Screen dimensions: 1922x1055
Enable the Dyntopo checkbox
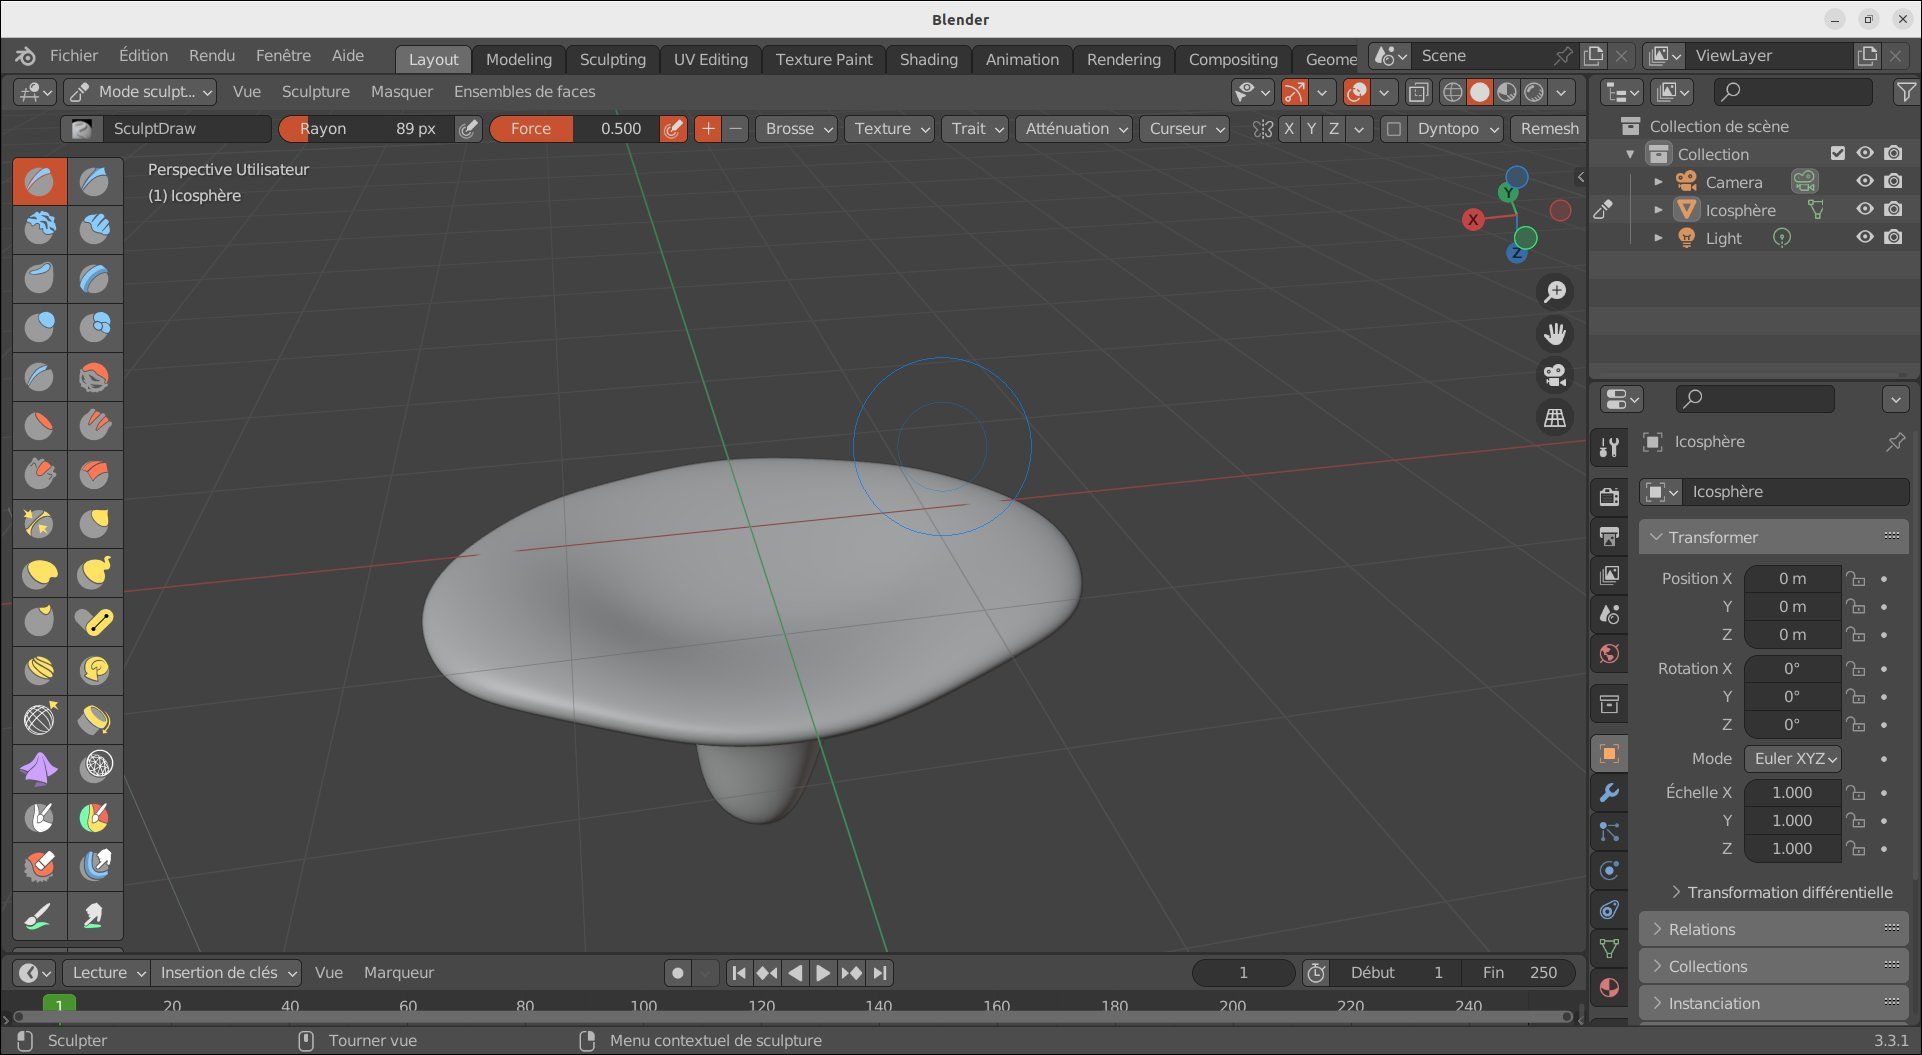tap(1394, 128)
